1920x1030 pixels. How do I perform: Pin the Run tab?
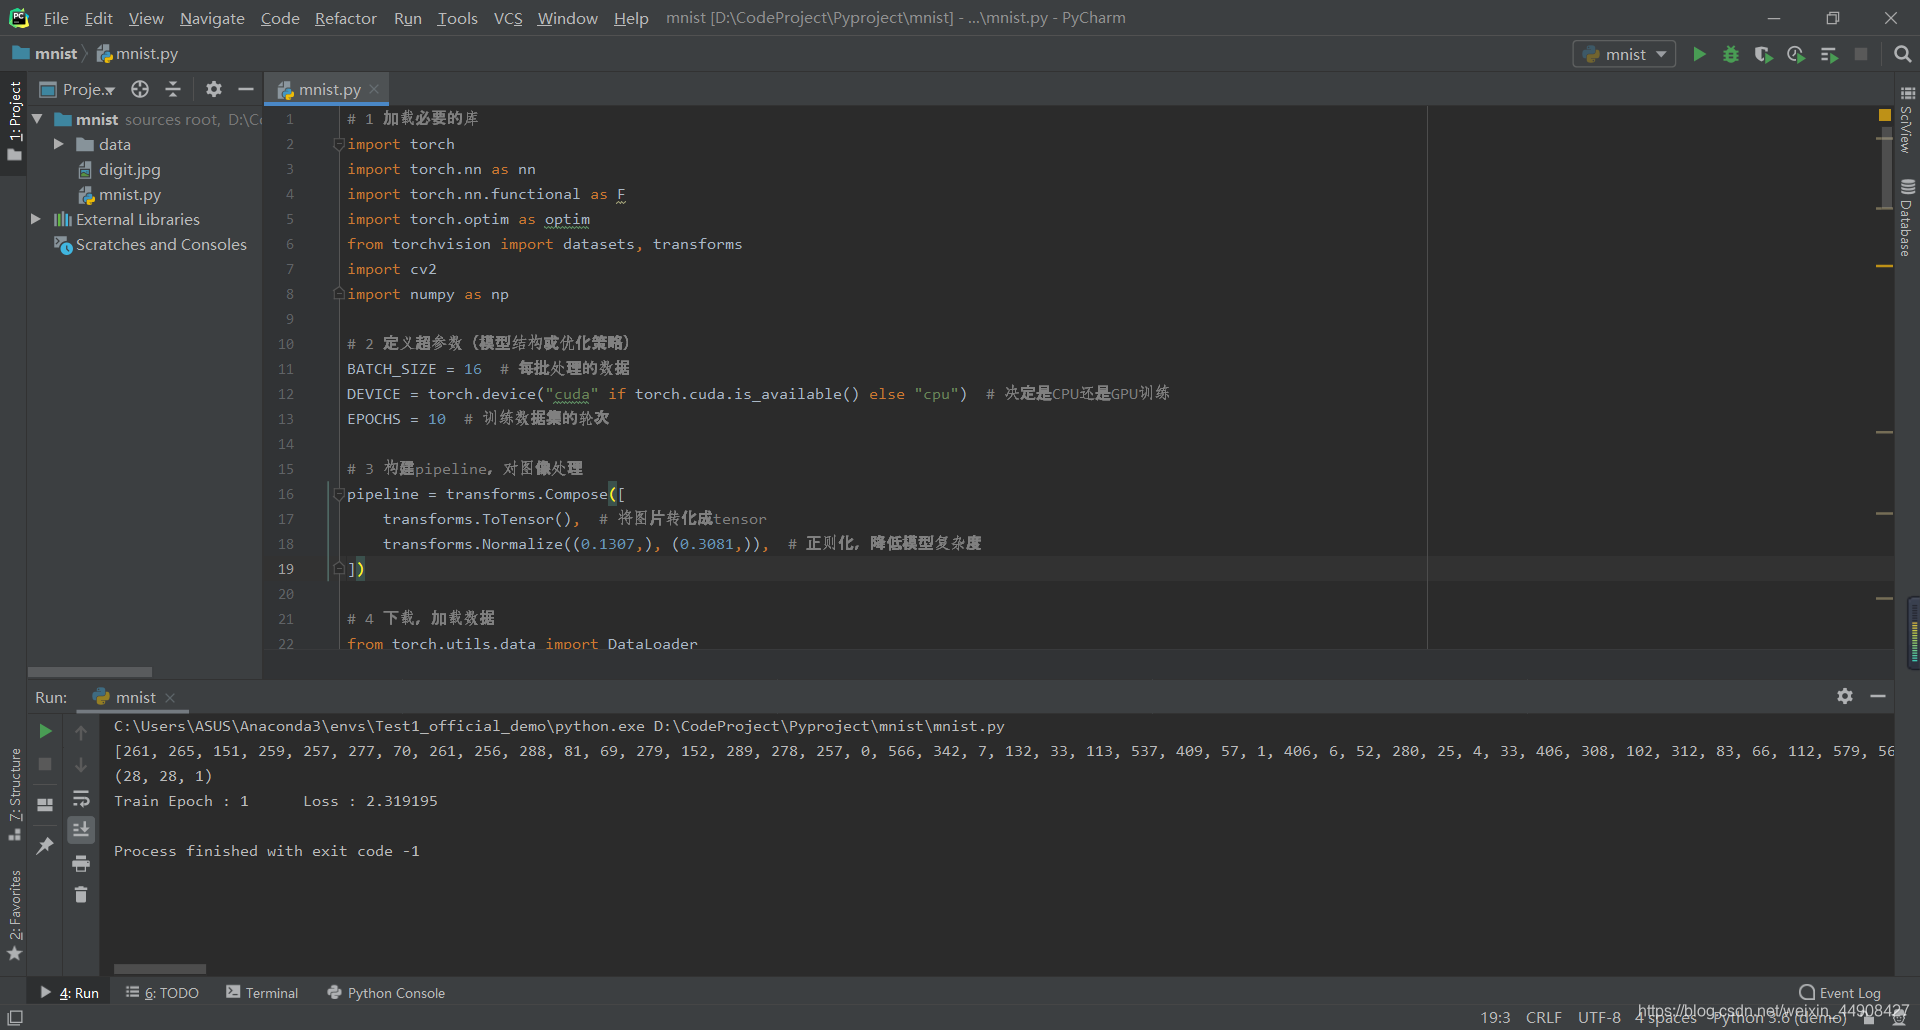coord(45,845)
